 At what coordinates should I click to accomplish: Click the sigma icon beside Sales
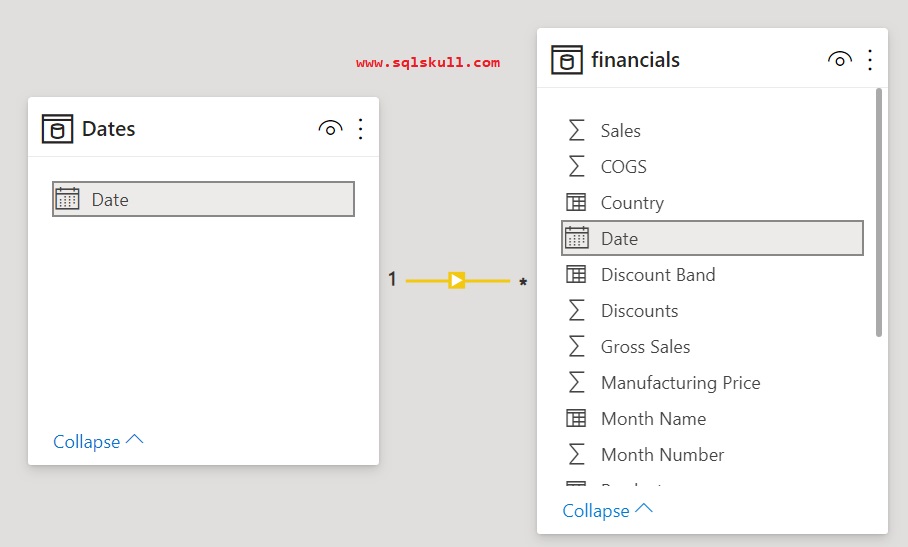point(576,131)
